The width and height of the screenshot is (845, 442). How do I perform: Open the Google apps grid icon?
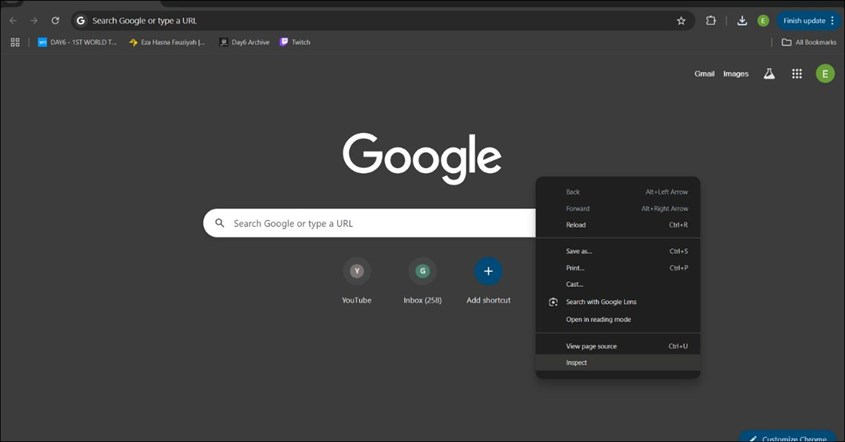797,74
